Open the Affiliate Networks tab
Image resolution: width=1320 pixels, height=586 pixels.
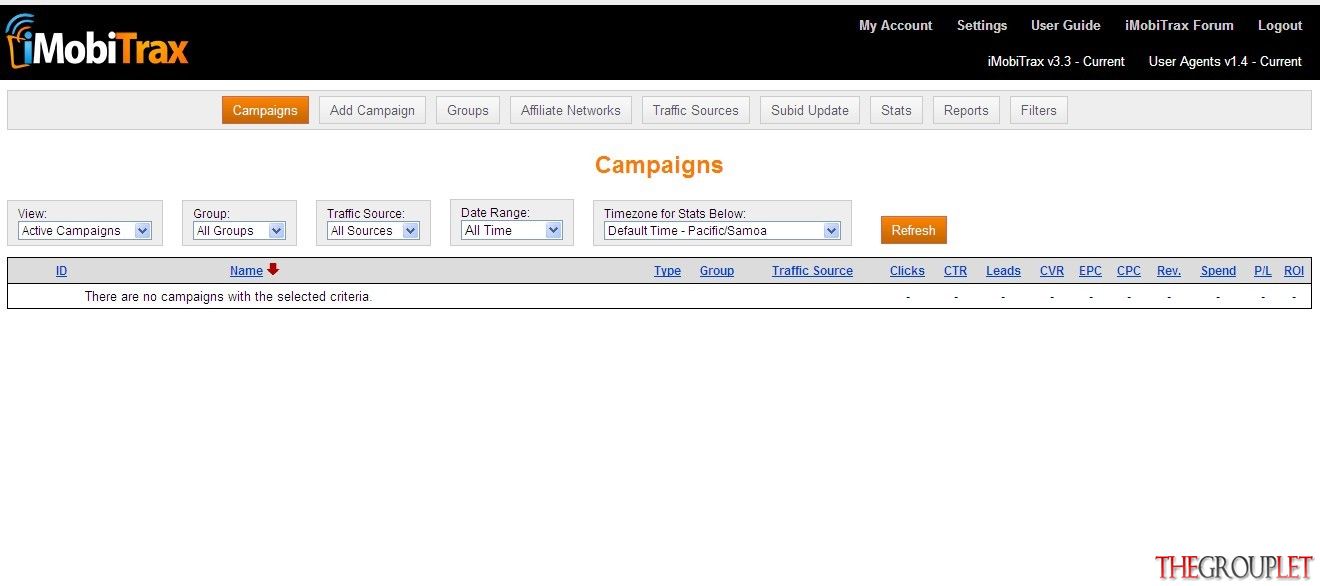[x=570, y=110]
